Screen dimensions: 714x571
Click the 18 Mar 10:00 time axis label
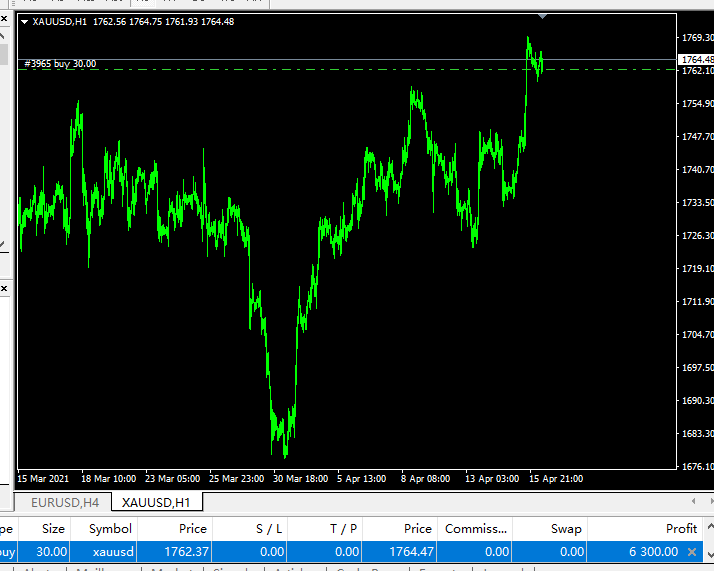tap(108, 479)
